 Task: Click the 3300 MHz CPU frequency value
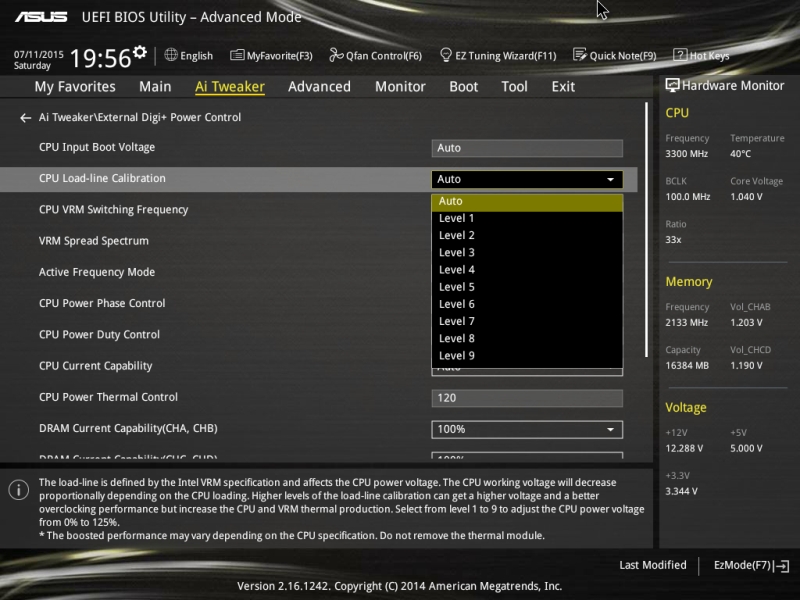686,154
